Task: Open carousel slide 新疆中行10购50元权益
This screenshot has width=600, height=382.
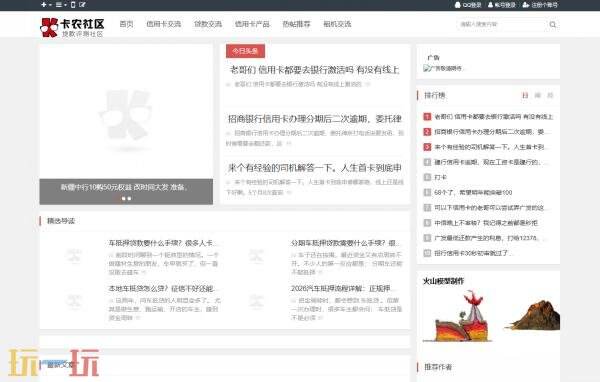Action: click(x=124, y=187)
